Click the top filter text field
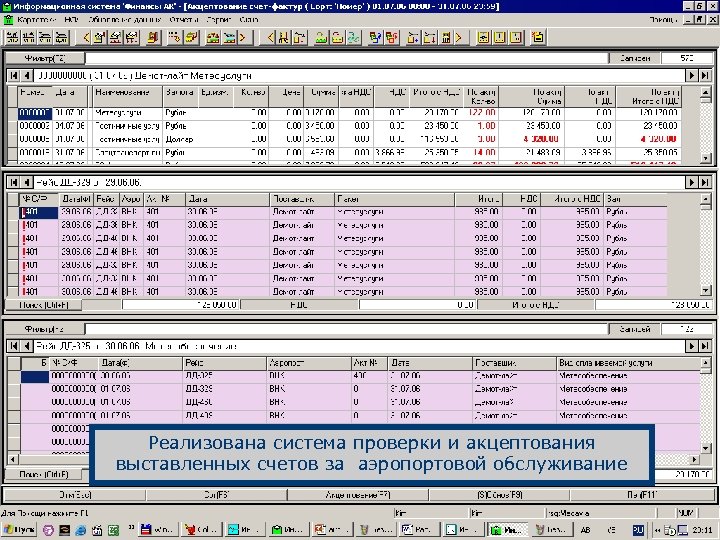720x540 pixels. tap(347, 58)
